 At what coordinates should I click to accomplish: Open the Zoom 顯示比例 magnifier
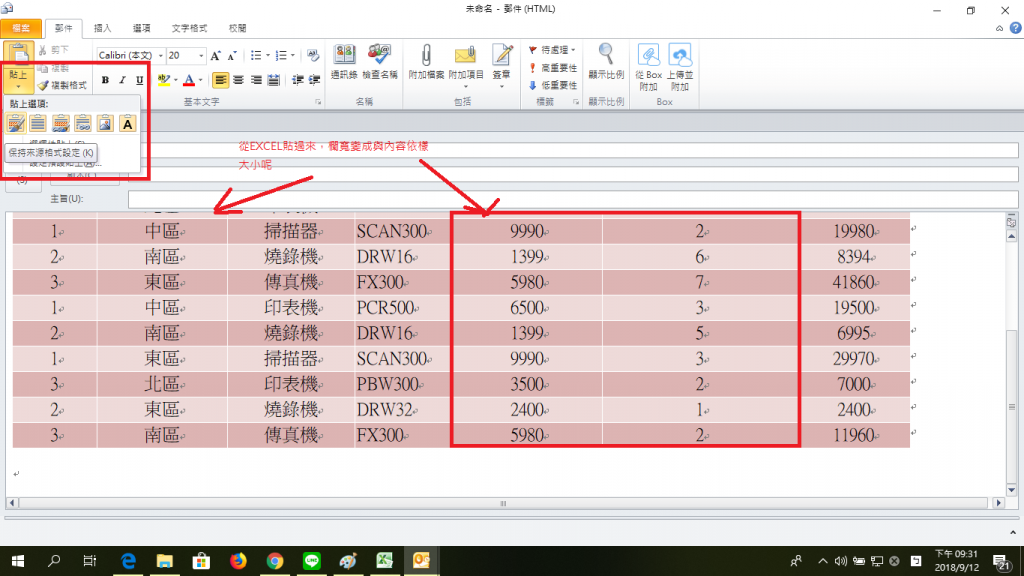point(606,62)
